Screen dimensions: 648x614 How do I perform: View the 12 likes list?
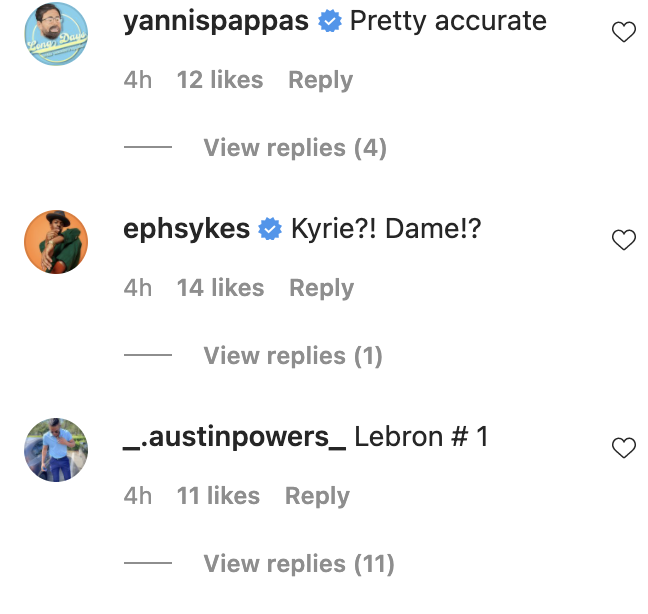point(220,80)
